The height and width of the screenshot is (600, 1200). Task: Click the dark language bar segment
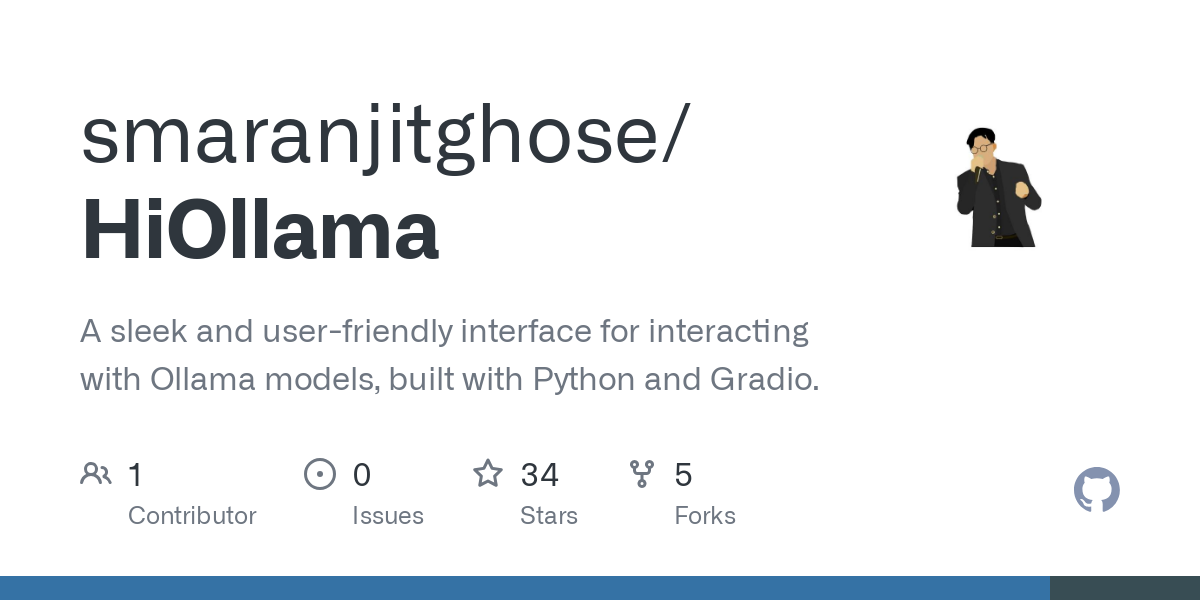coord(1125,588)
